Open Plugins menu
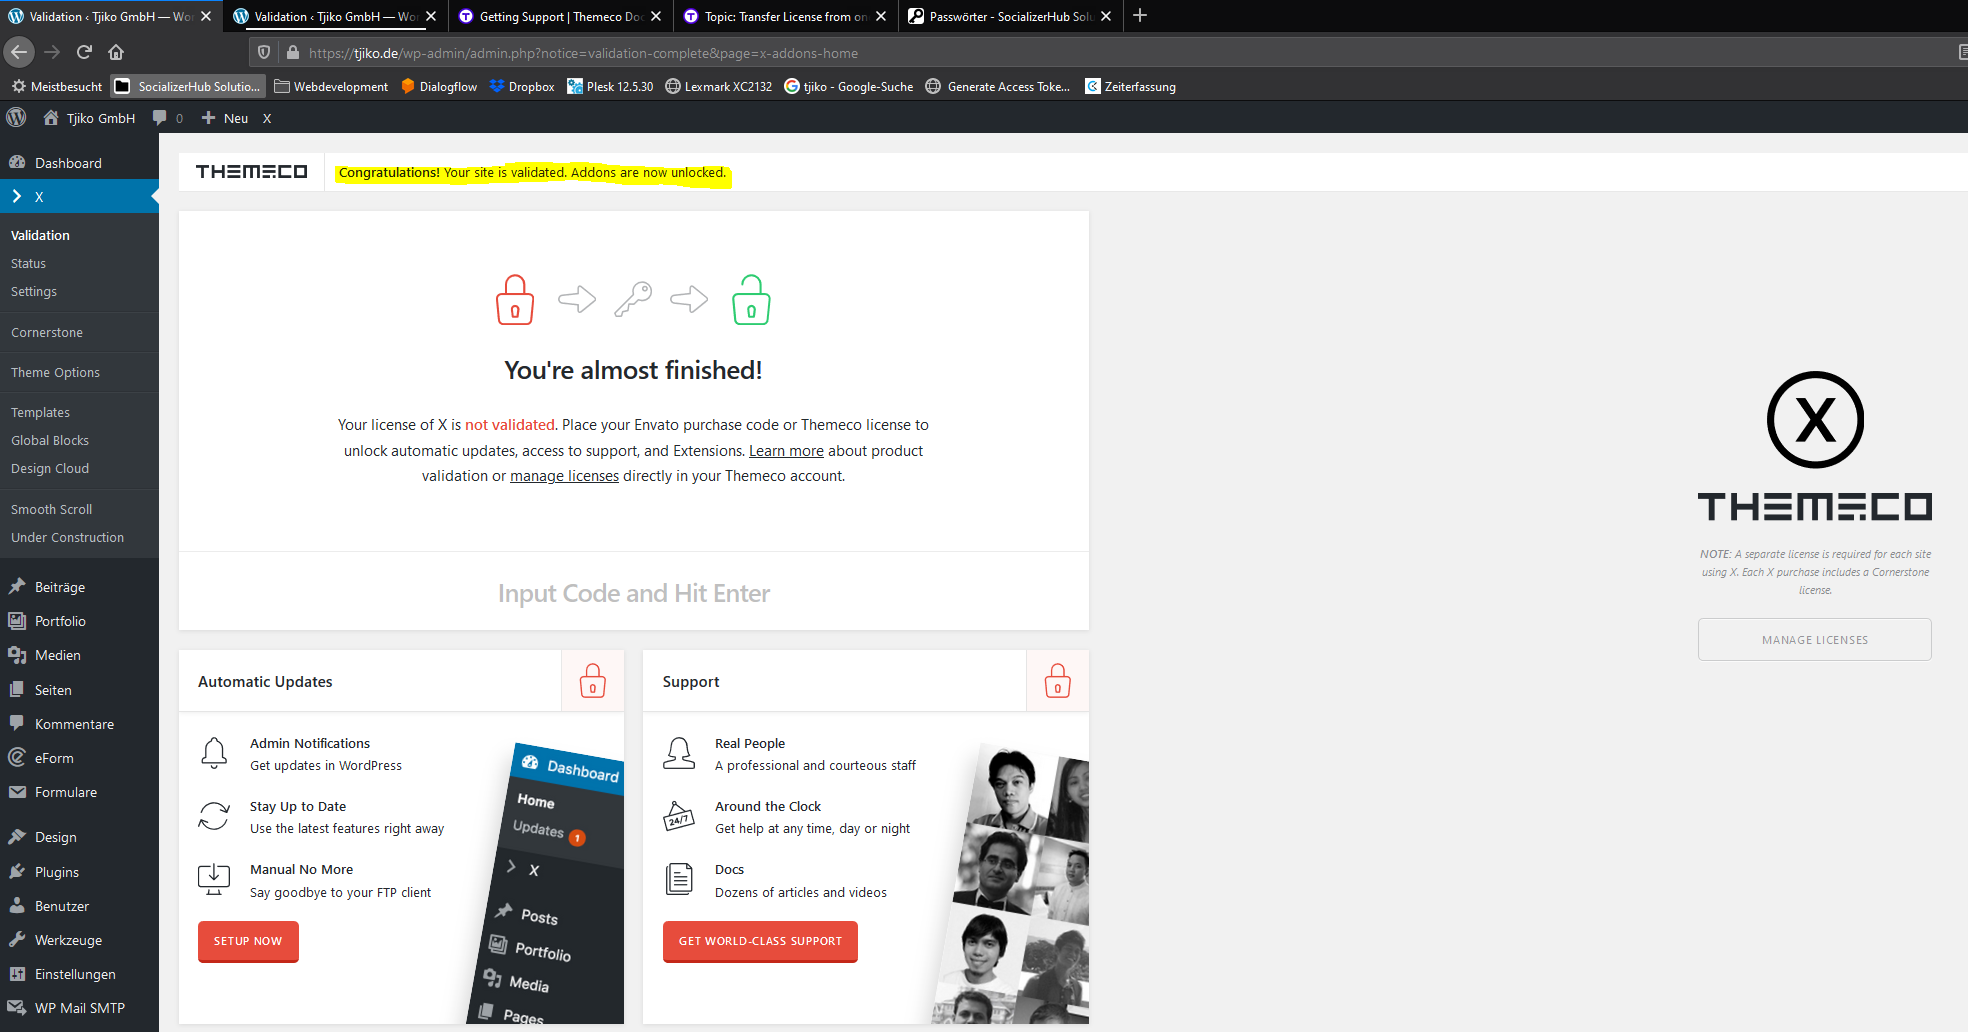 click(x=79, y=872)
